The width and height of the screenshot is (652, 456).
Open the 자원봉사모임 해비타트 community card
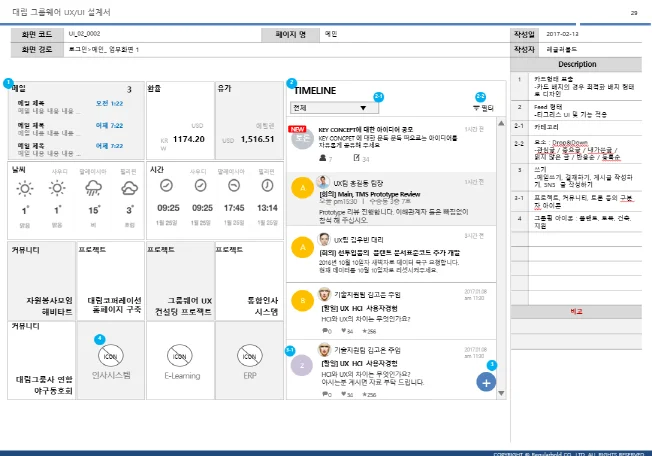point(42,281)
